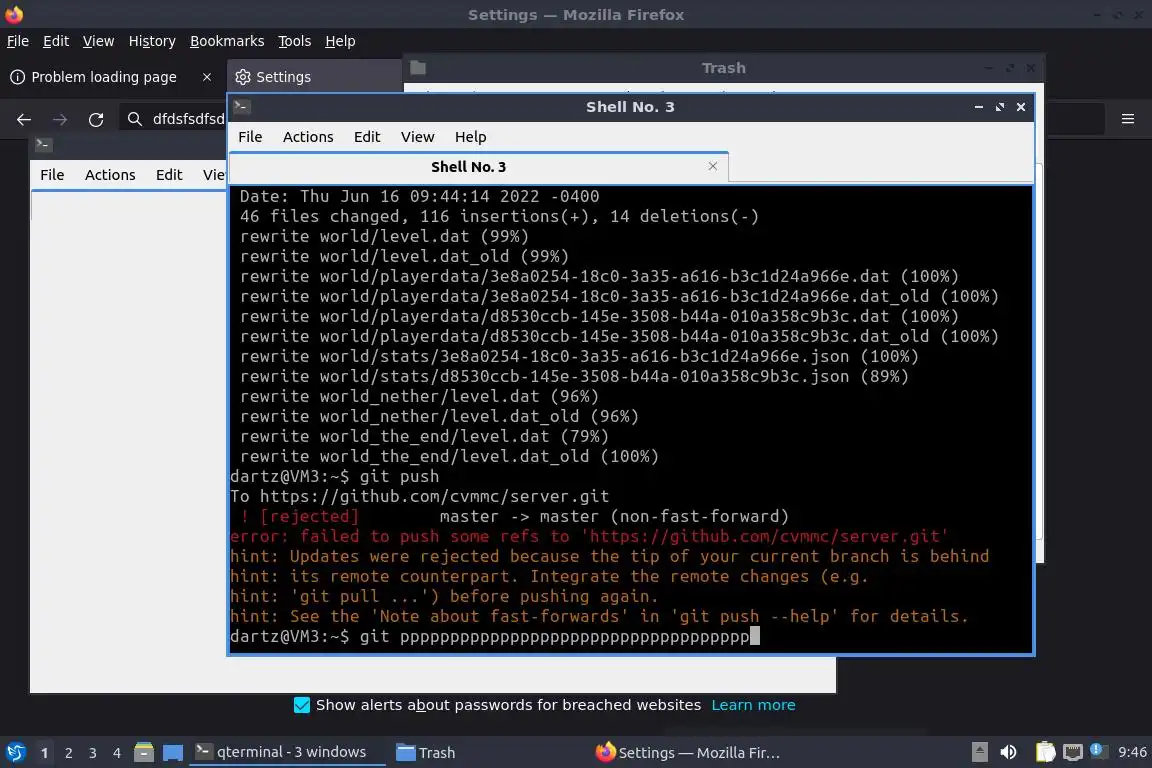Click the current 'git pppp' prompt line
Screen dimensions: 1152x768
495,636
